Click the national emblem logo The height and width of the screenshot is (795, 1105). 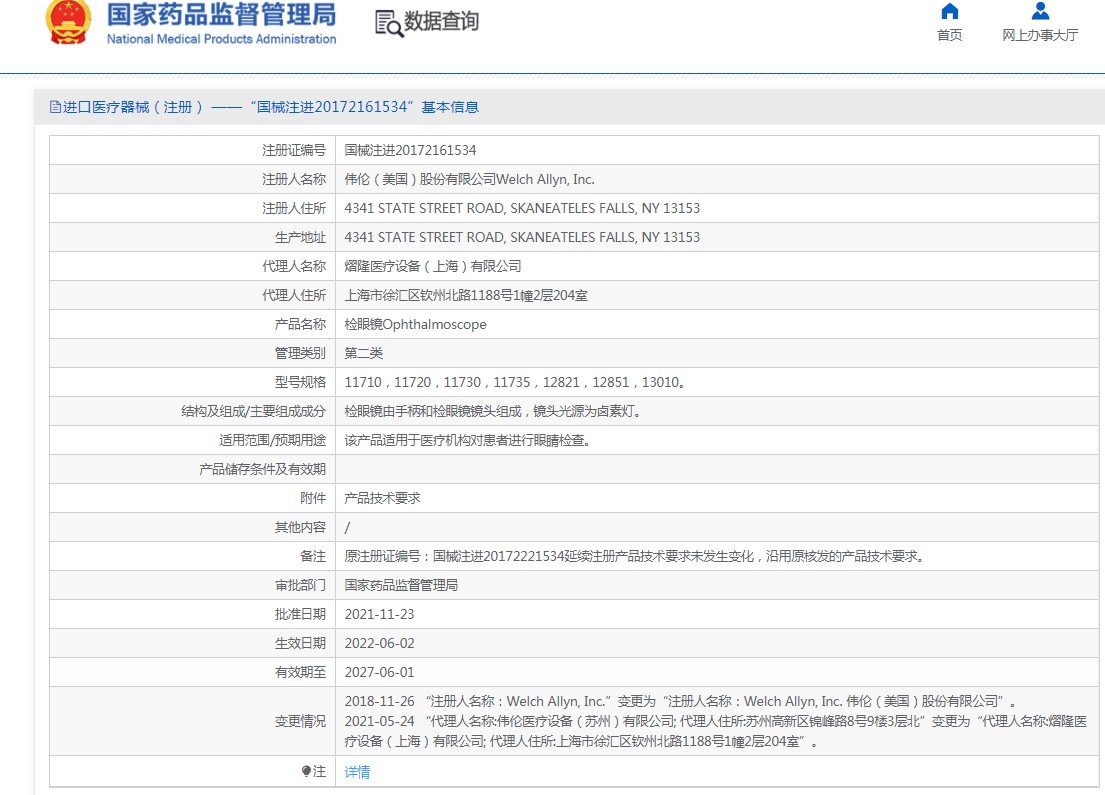point(68,22)
